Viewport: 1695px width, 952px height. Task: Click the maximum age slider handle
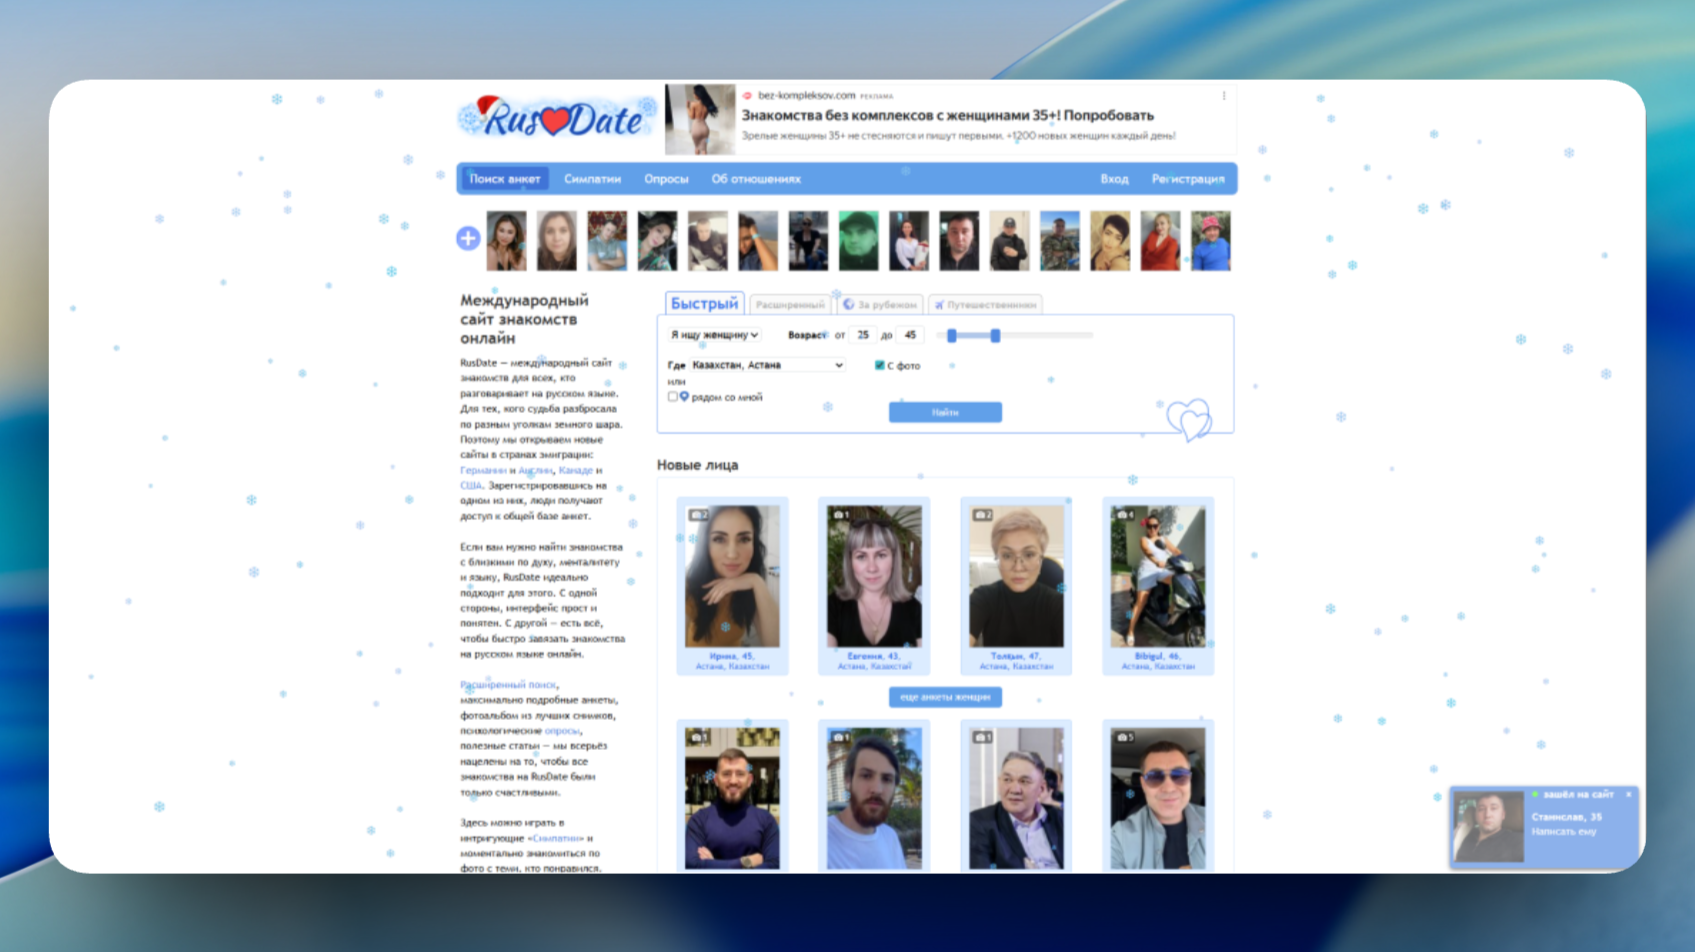coord(995,336)
